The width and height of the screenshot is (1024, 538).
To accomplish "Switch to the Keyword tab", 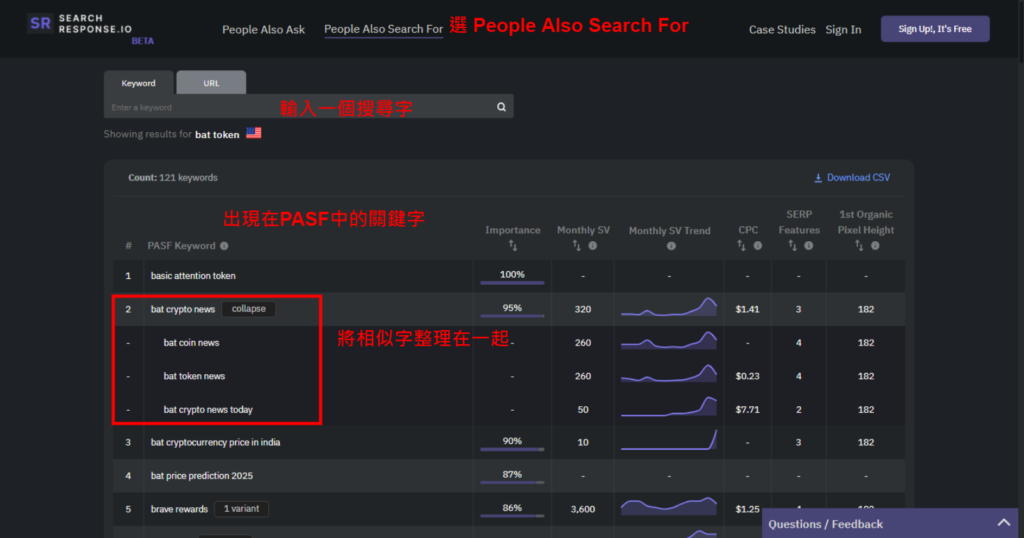I will tap(138, 83).
